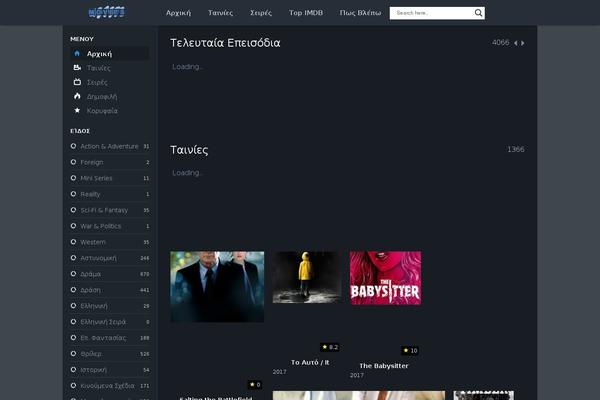Click the movies icon next to Ταινίες in sidebar
Viewport: 600px width, 400px height.
pos(77,68)
